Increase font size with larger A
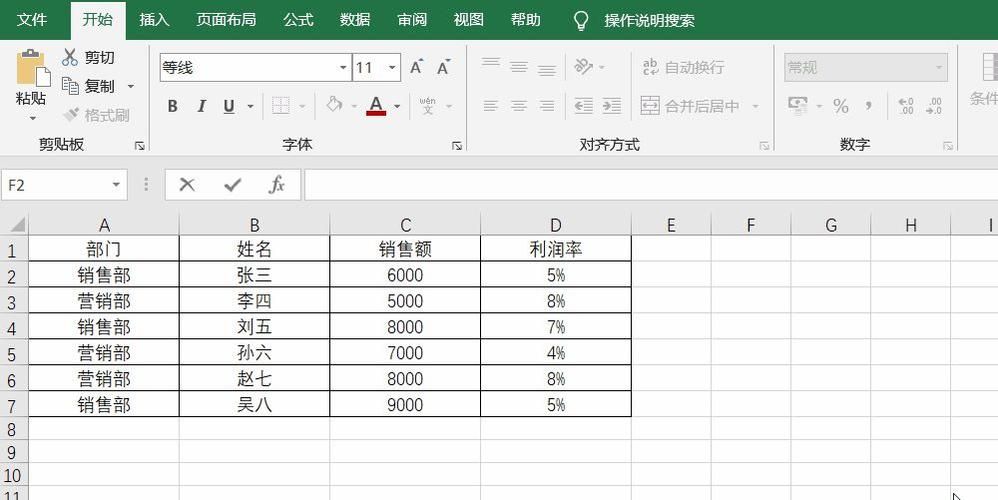Screen dimensions: 998x500 click(416, 67)
